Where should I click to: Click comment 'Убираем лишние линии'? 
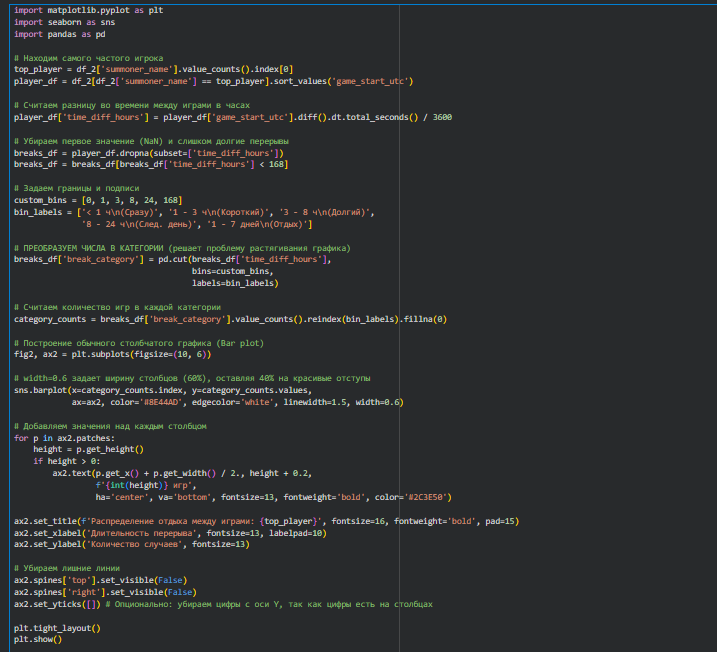67,568
